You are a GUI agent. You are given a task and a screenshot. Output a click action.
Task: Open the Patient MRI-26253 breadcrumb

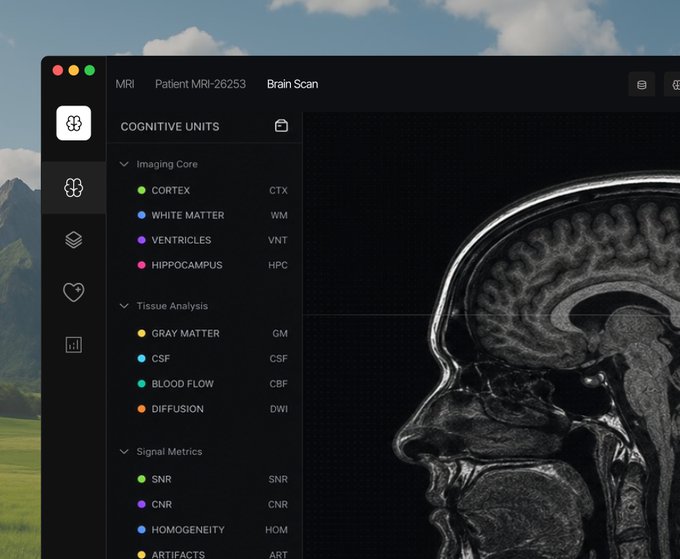(x=200, y=84)
